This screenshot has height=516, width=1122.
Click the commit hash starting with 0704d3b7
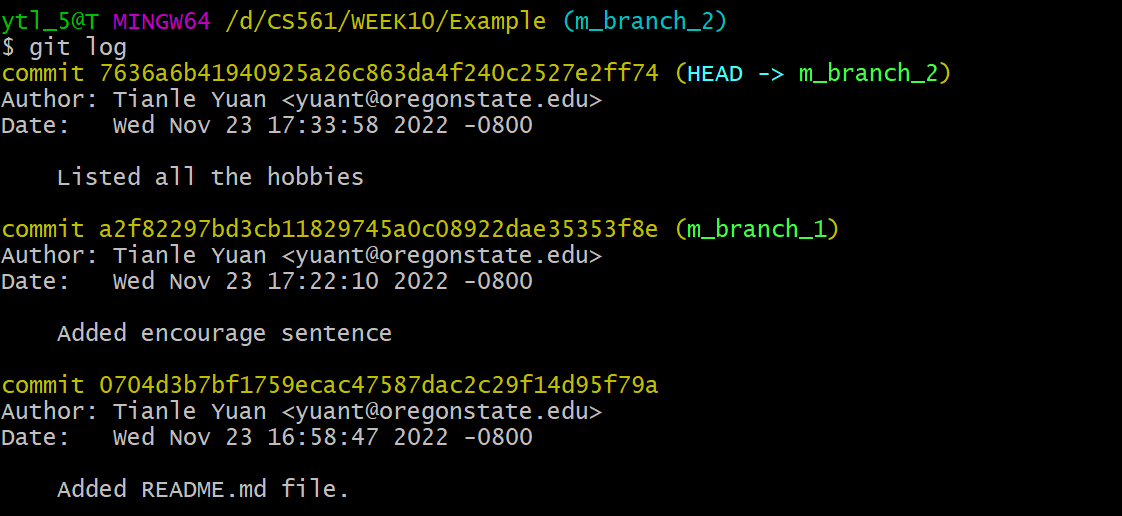point(379,385)
